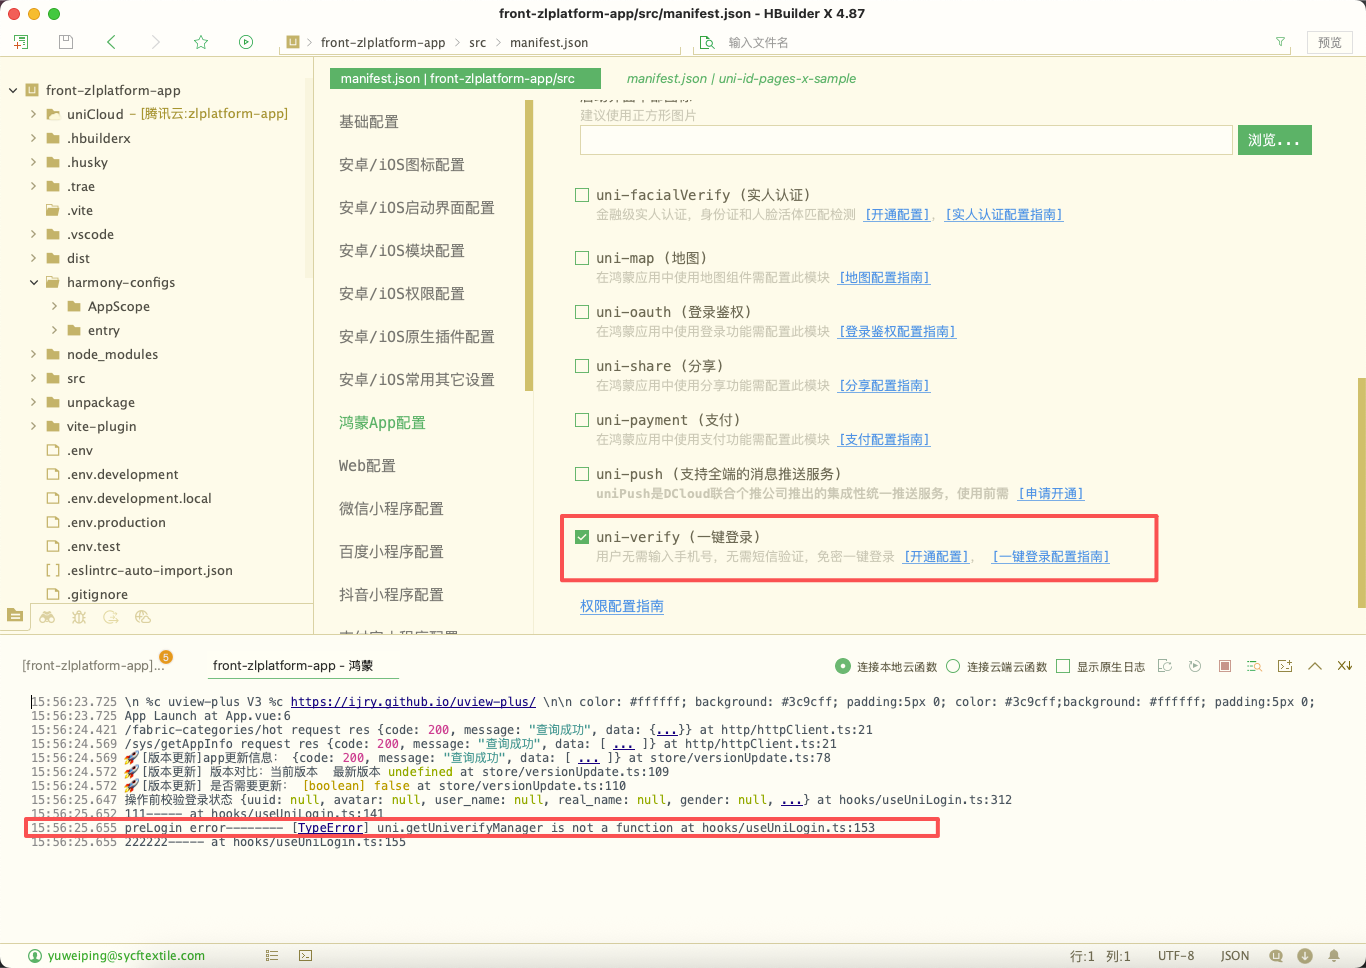This screenshot has width=1366, height=968.
Task: Click the bookmark star icon
Action: 201,42
